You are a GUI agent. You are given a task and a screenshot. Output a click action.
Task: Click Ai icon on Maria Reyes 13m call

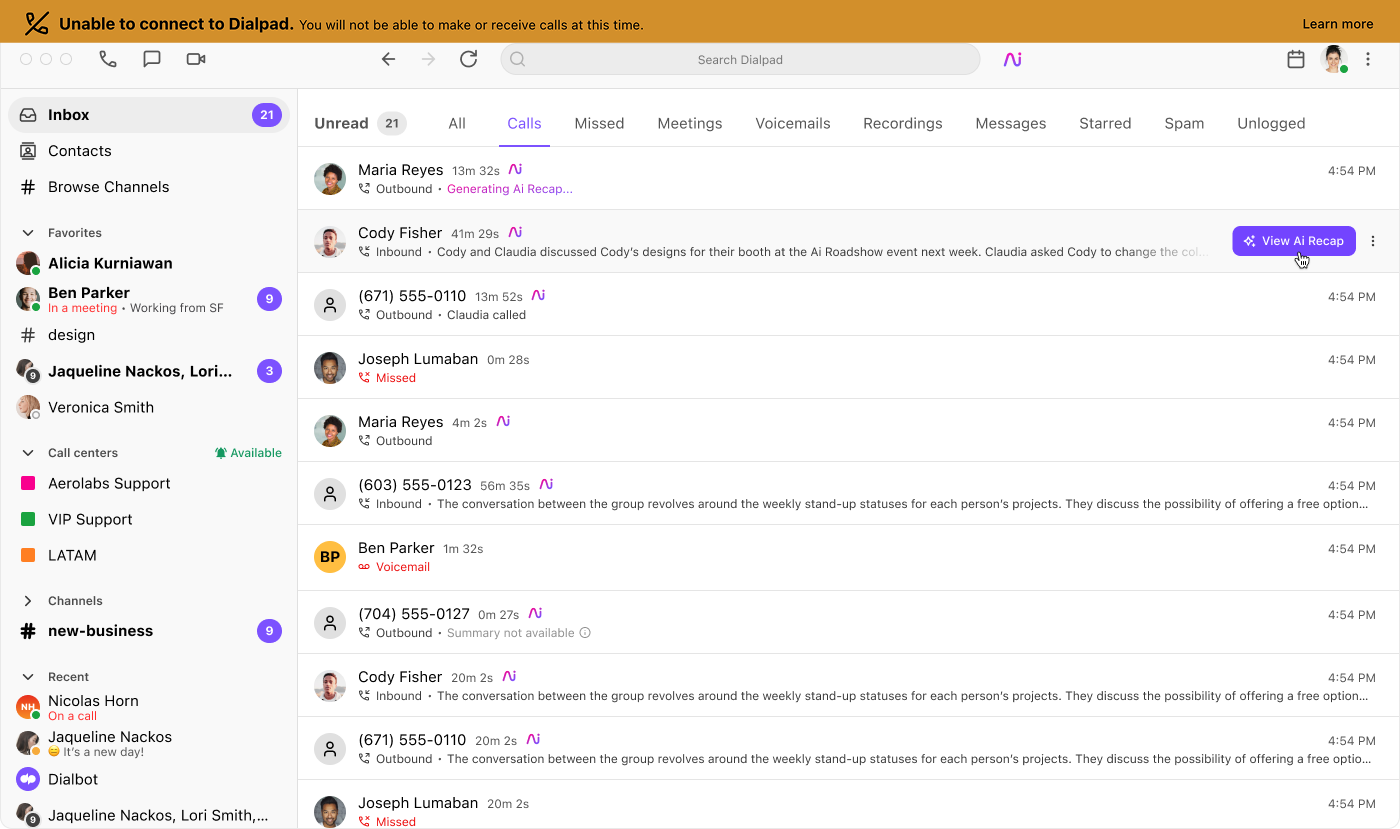tap(515, 169)
